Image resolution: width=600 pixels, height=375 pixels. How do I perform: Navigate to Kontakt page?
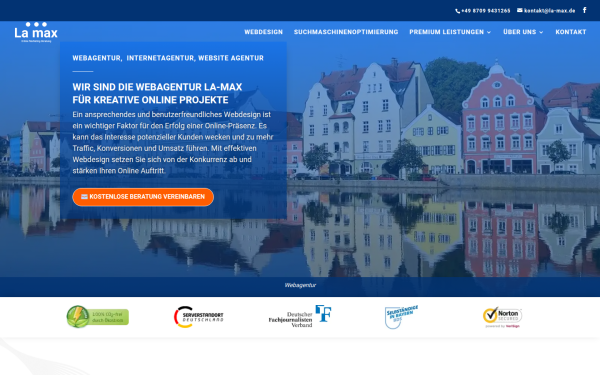[571, 32]
